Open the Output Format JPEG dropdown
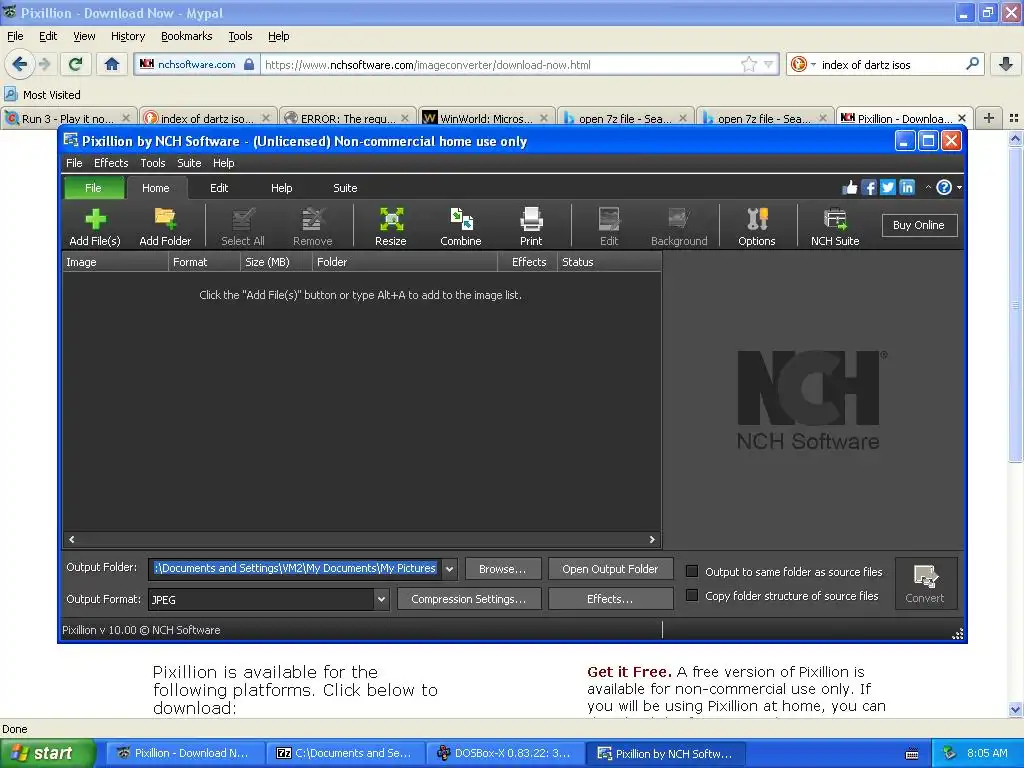 click(381, 600)
